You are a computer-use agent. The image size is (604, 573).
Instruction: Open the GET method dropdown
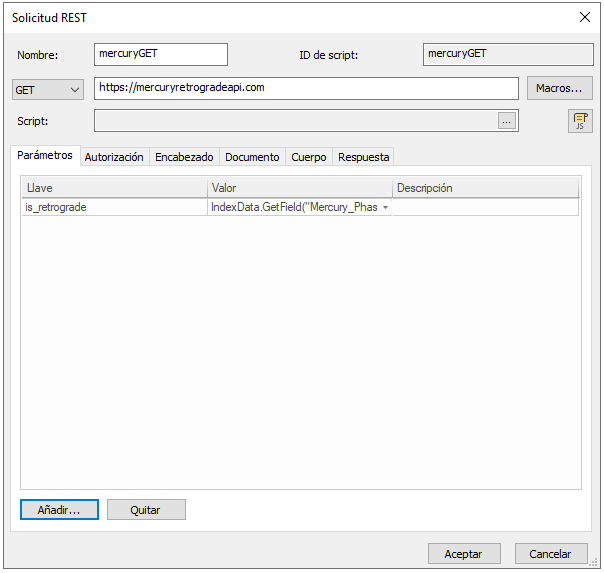point(48,90)
